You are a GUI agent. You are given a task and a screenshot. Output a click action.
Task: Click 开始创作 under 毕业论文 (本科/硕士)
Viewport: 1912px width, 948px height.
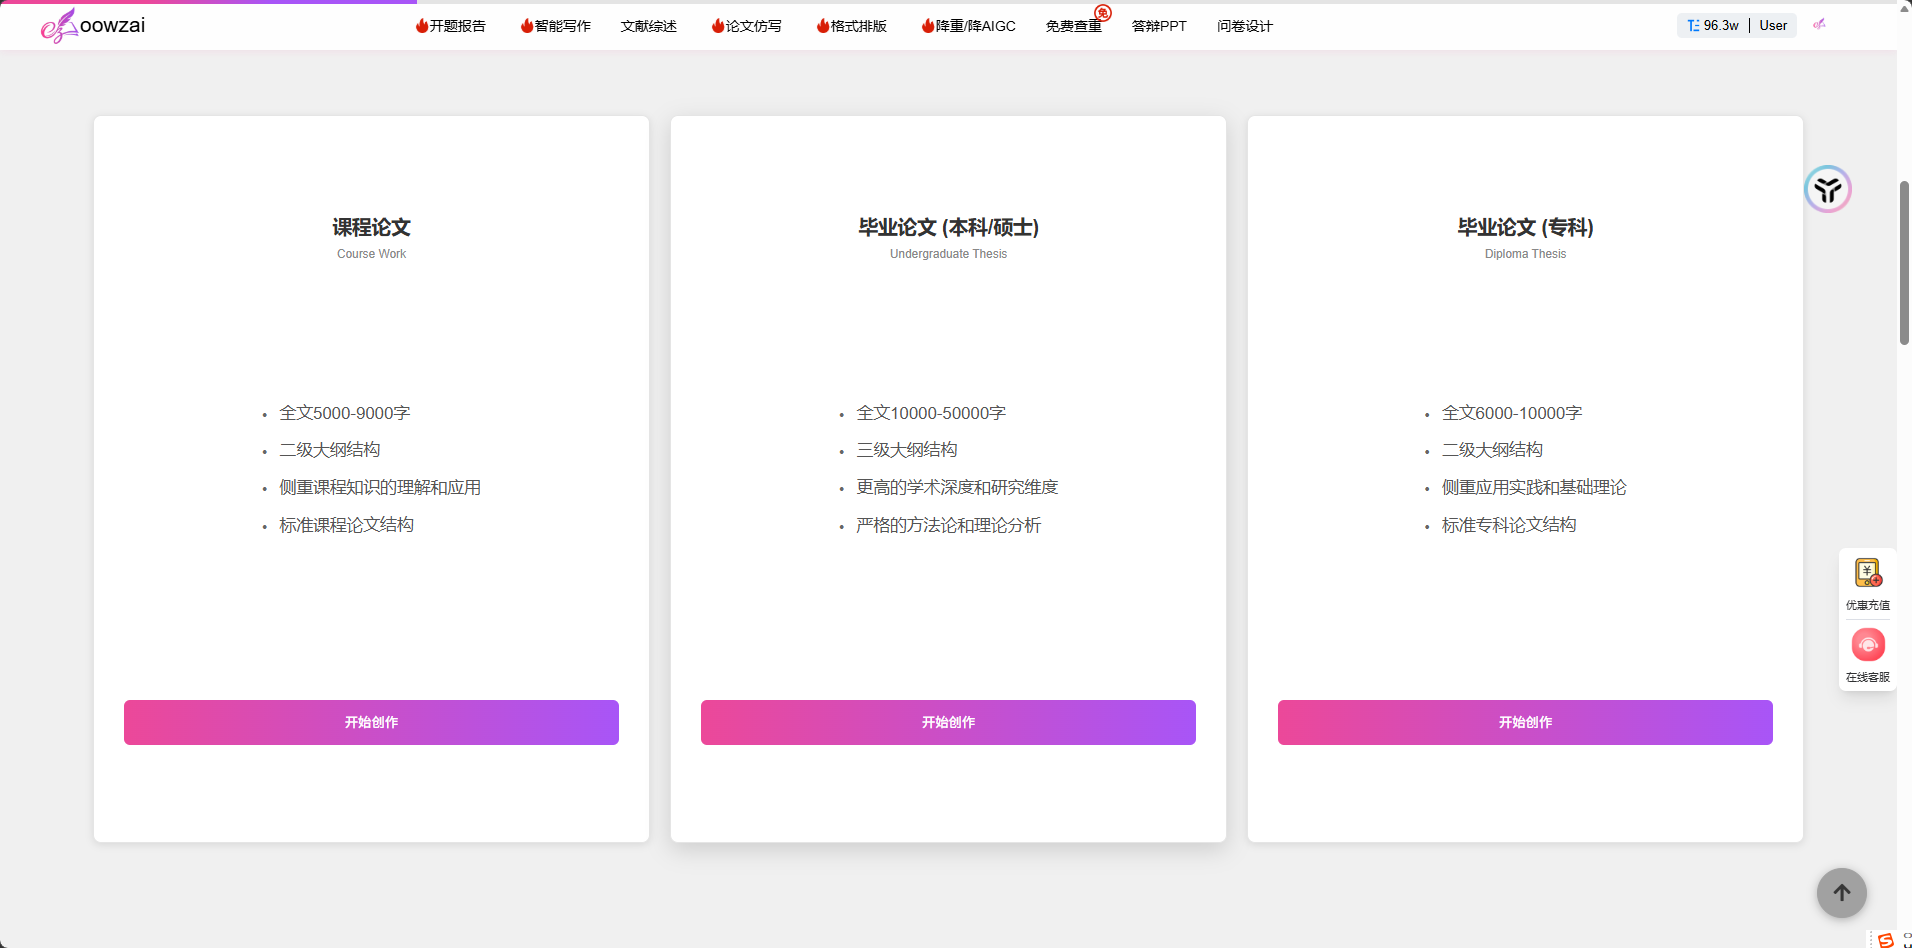coord(948,722)
